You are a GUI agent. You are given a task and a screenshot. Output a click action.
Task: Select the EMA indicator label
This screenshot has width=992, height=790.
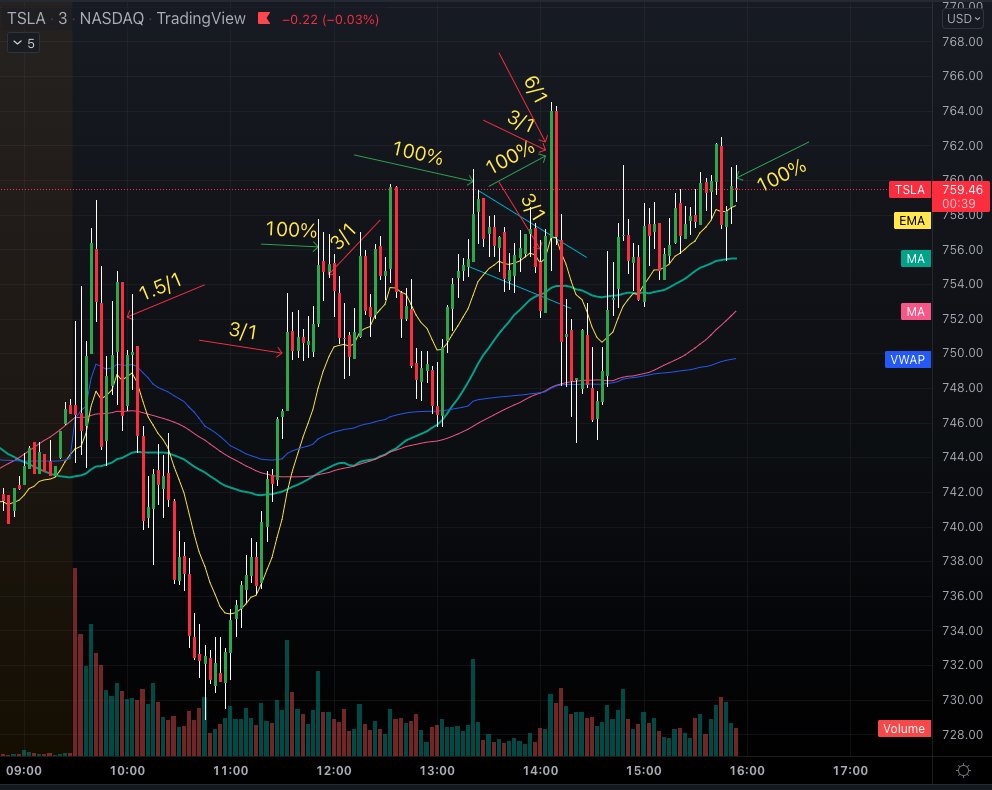click(912, 221)
